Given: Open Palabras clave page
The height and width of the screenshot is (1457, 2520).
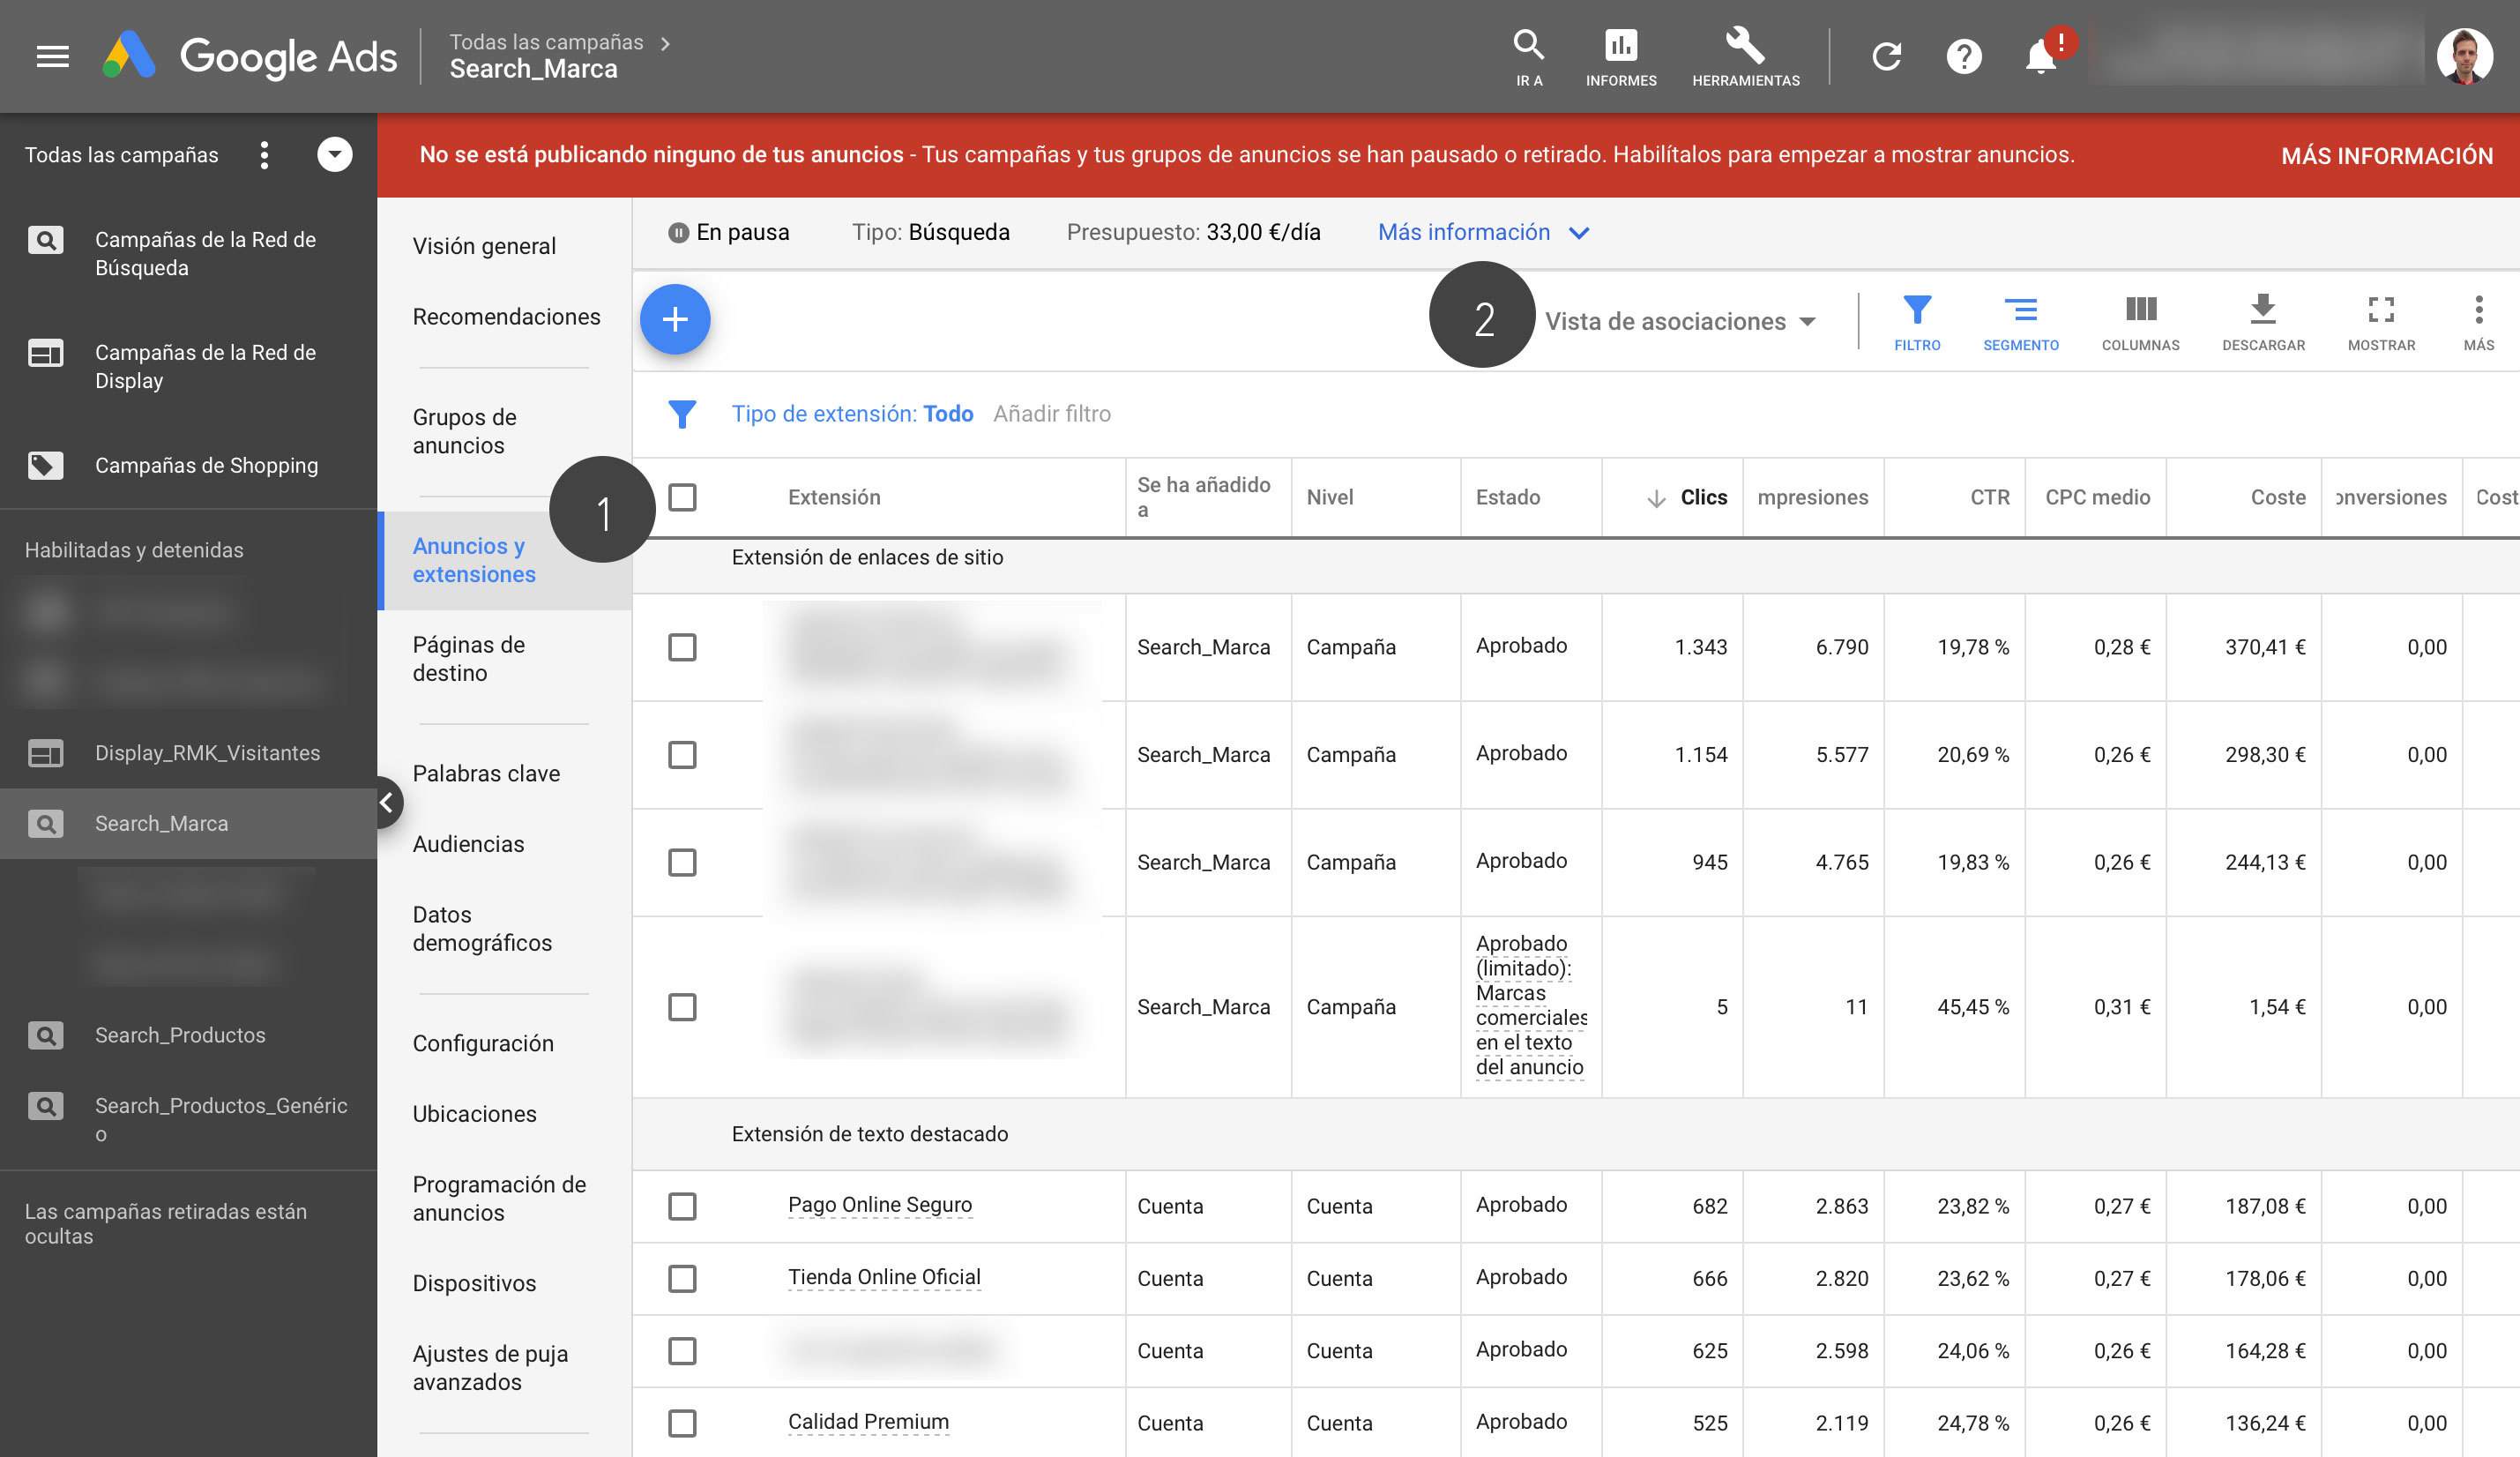Looking at the screenshot, I should point(486,774).
